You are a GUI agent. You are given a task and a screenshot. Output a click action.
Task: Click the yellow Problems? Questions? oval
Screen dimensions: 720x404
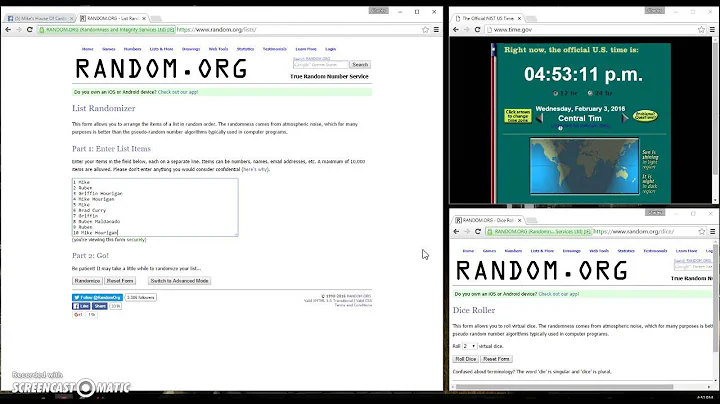(645, 115)
